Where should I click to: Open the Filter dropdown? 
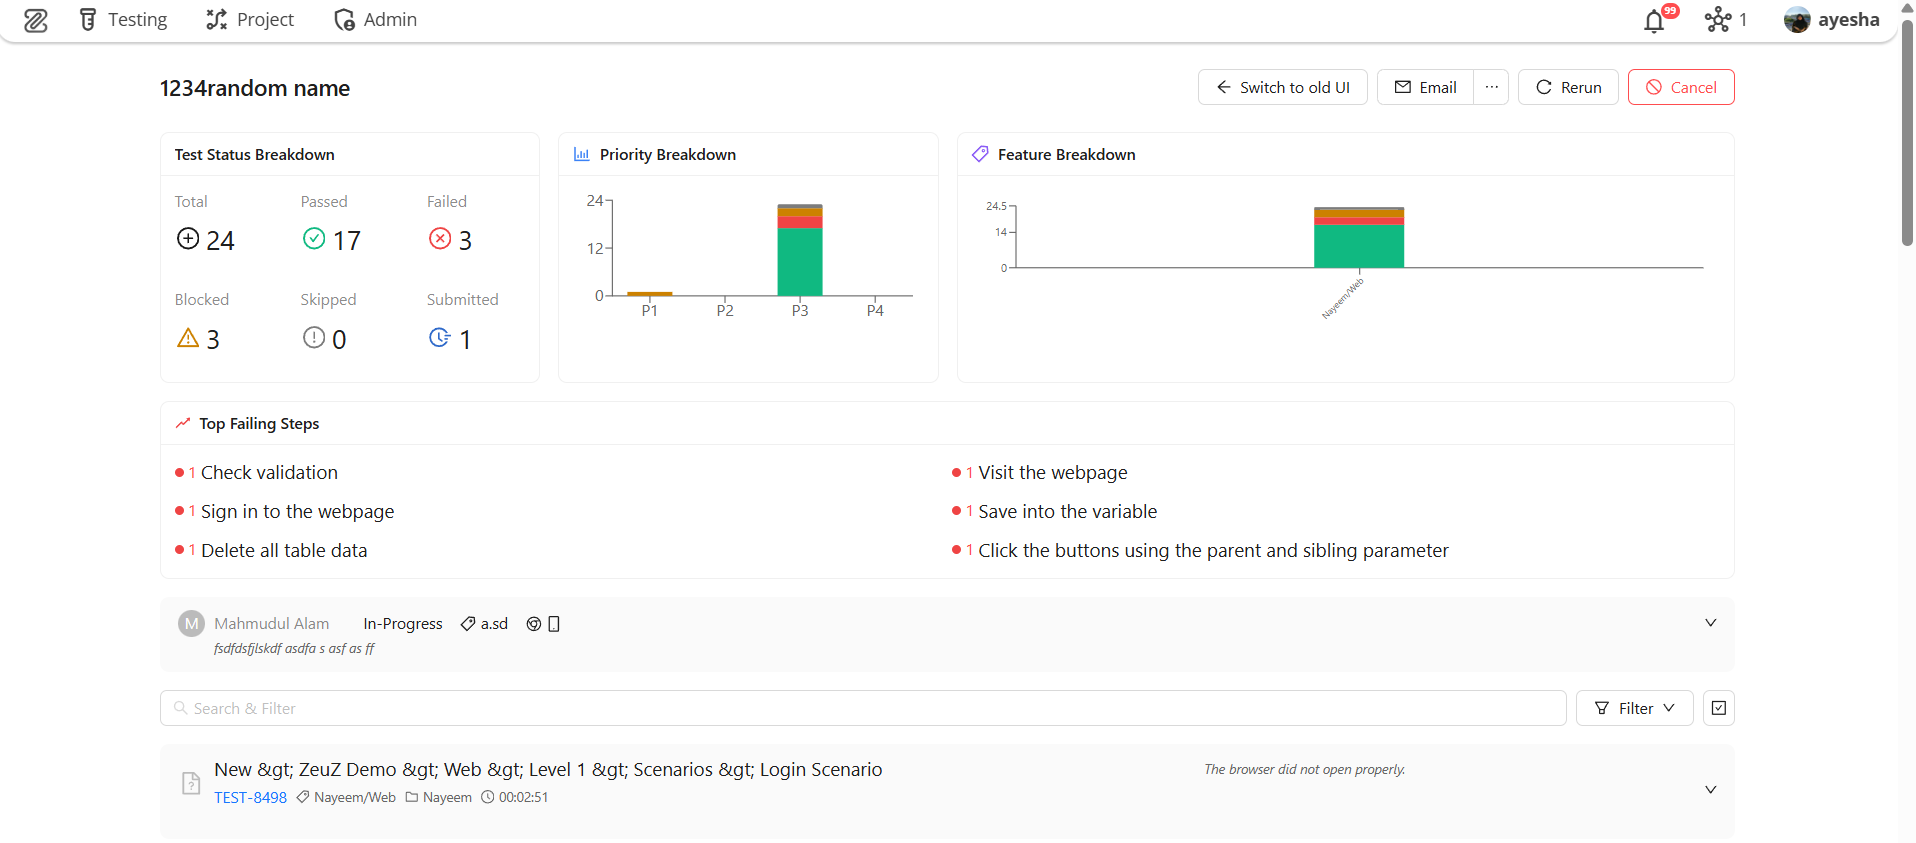point(1634,708)
